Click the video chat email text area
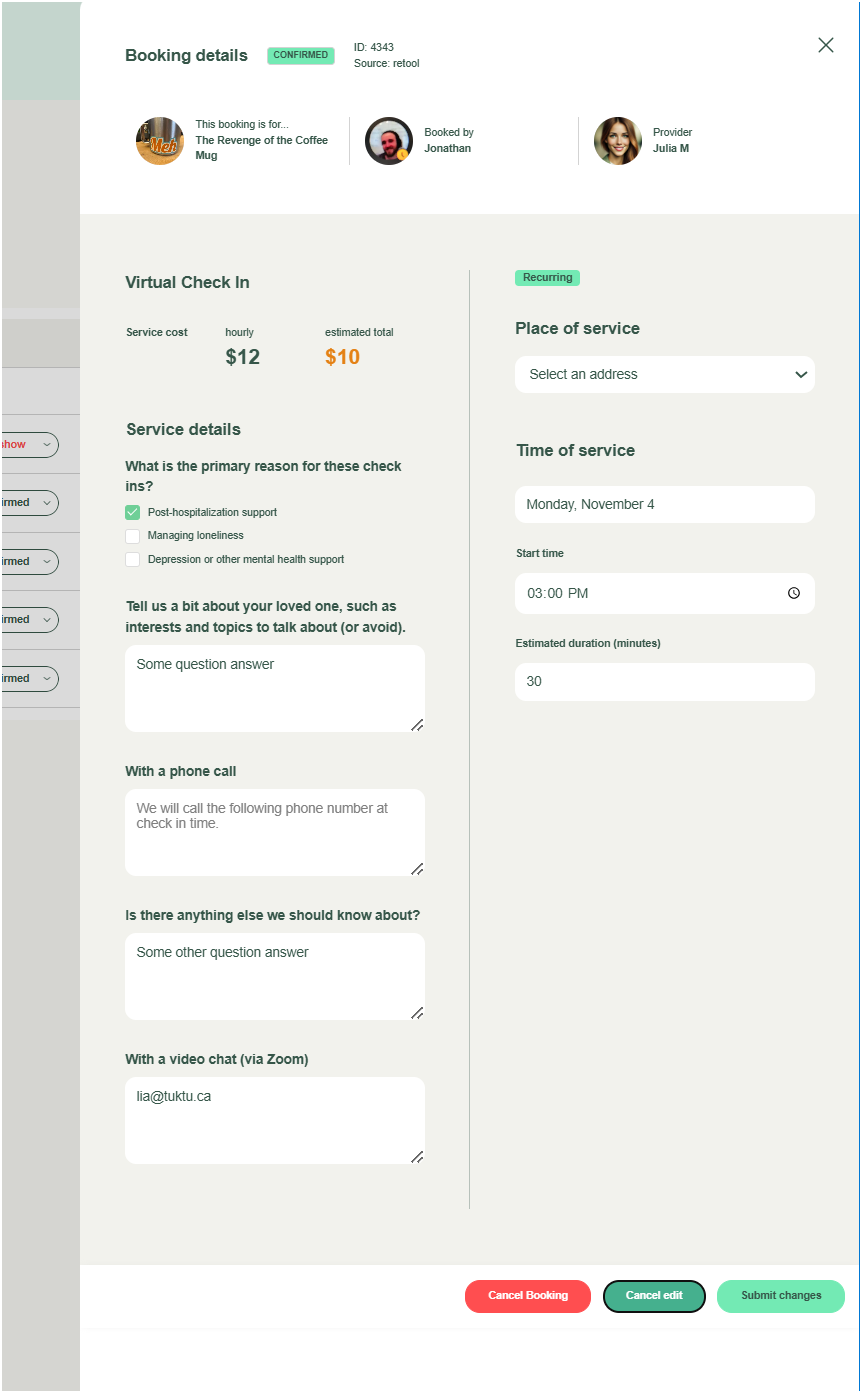 point(274,1120)
